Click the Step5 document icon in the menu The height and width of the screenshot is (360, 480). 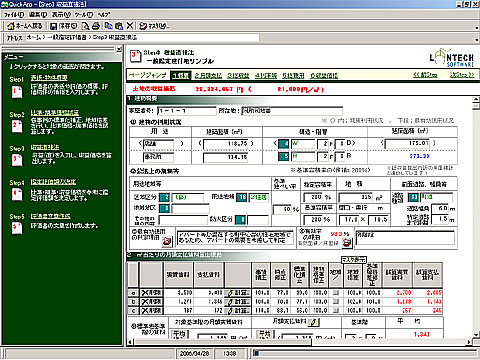tap(17, 228)
